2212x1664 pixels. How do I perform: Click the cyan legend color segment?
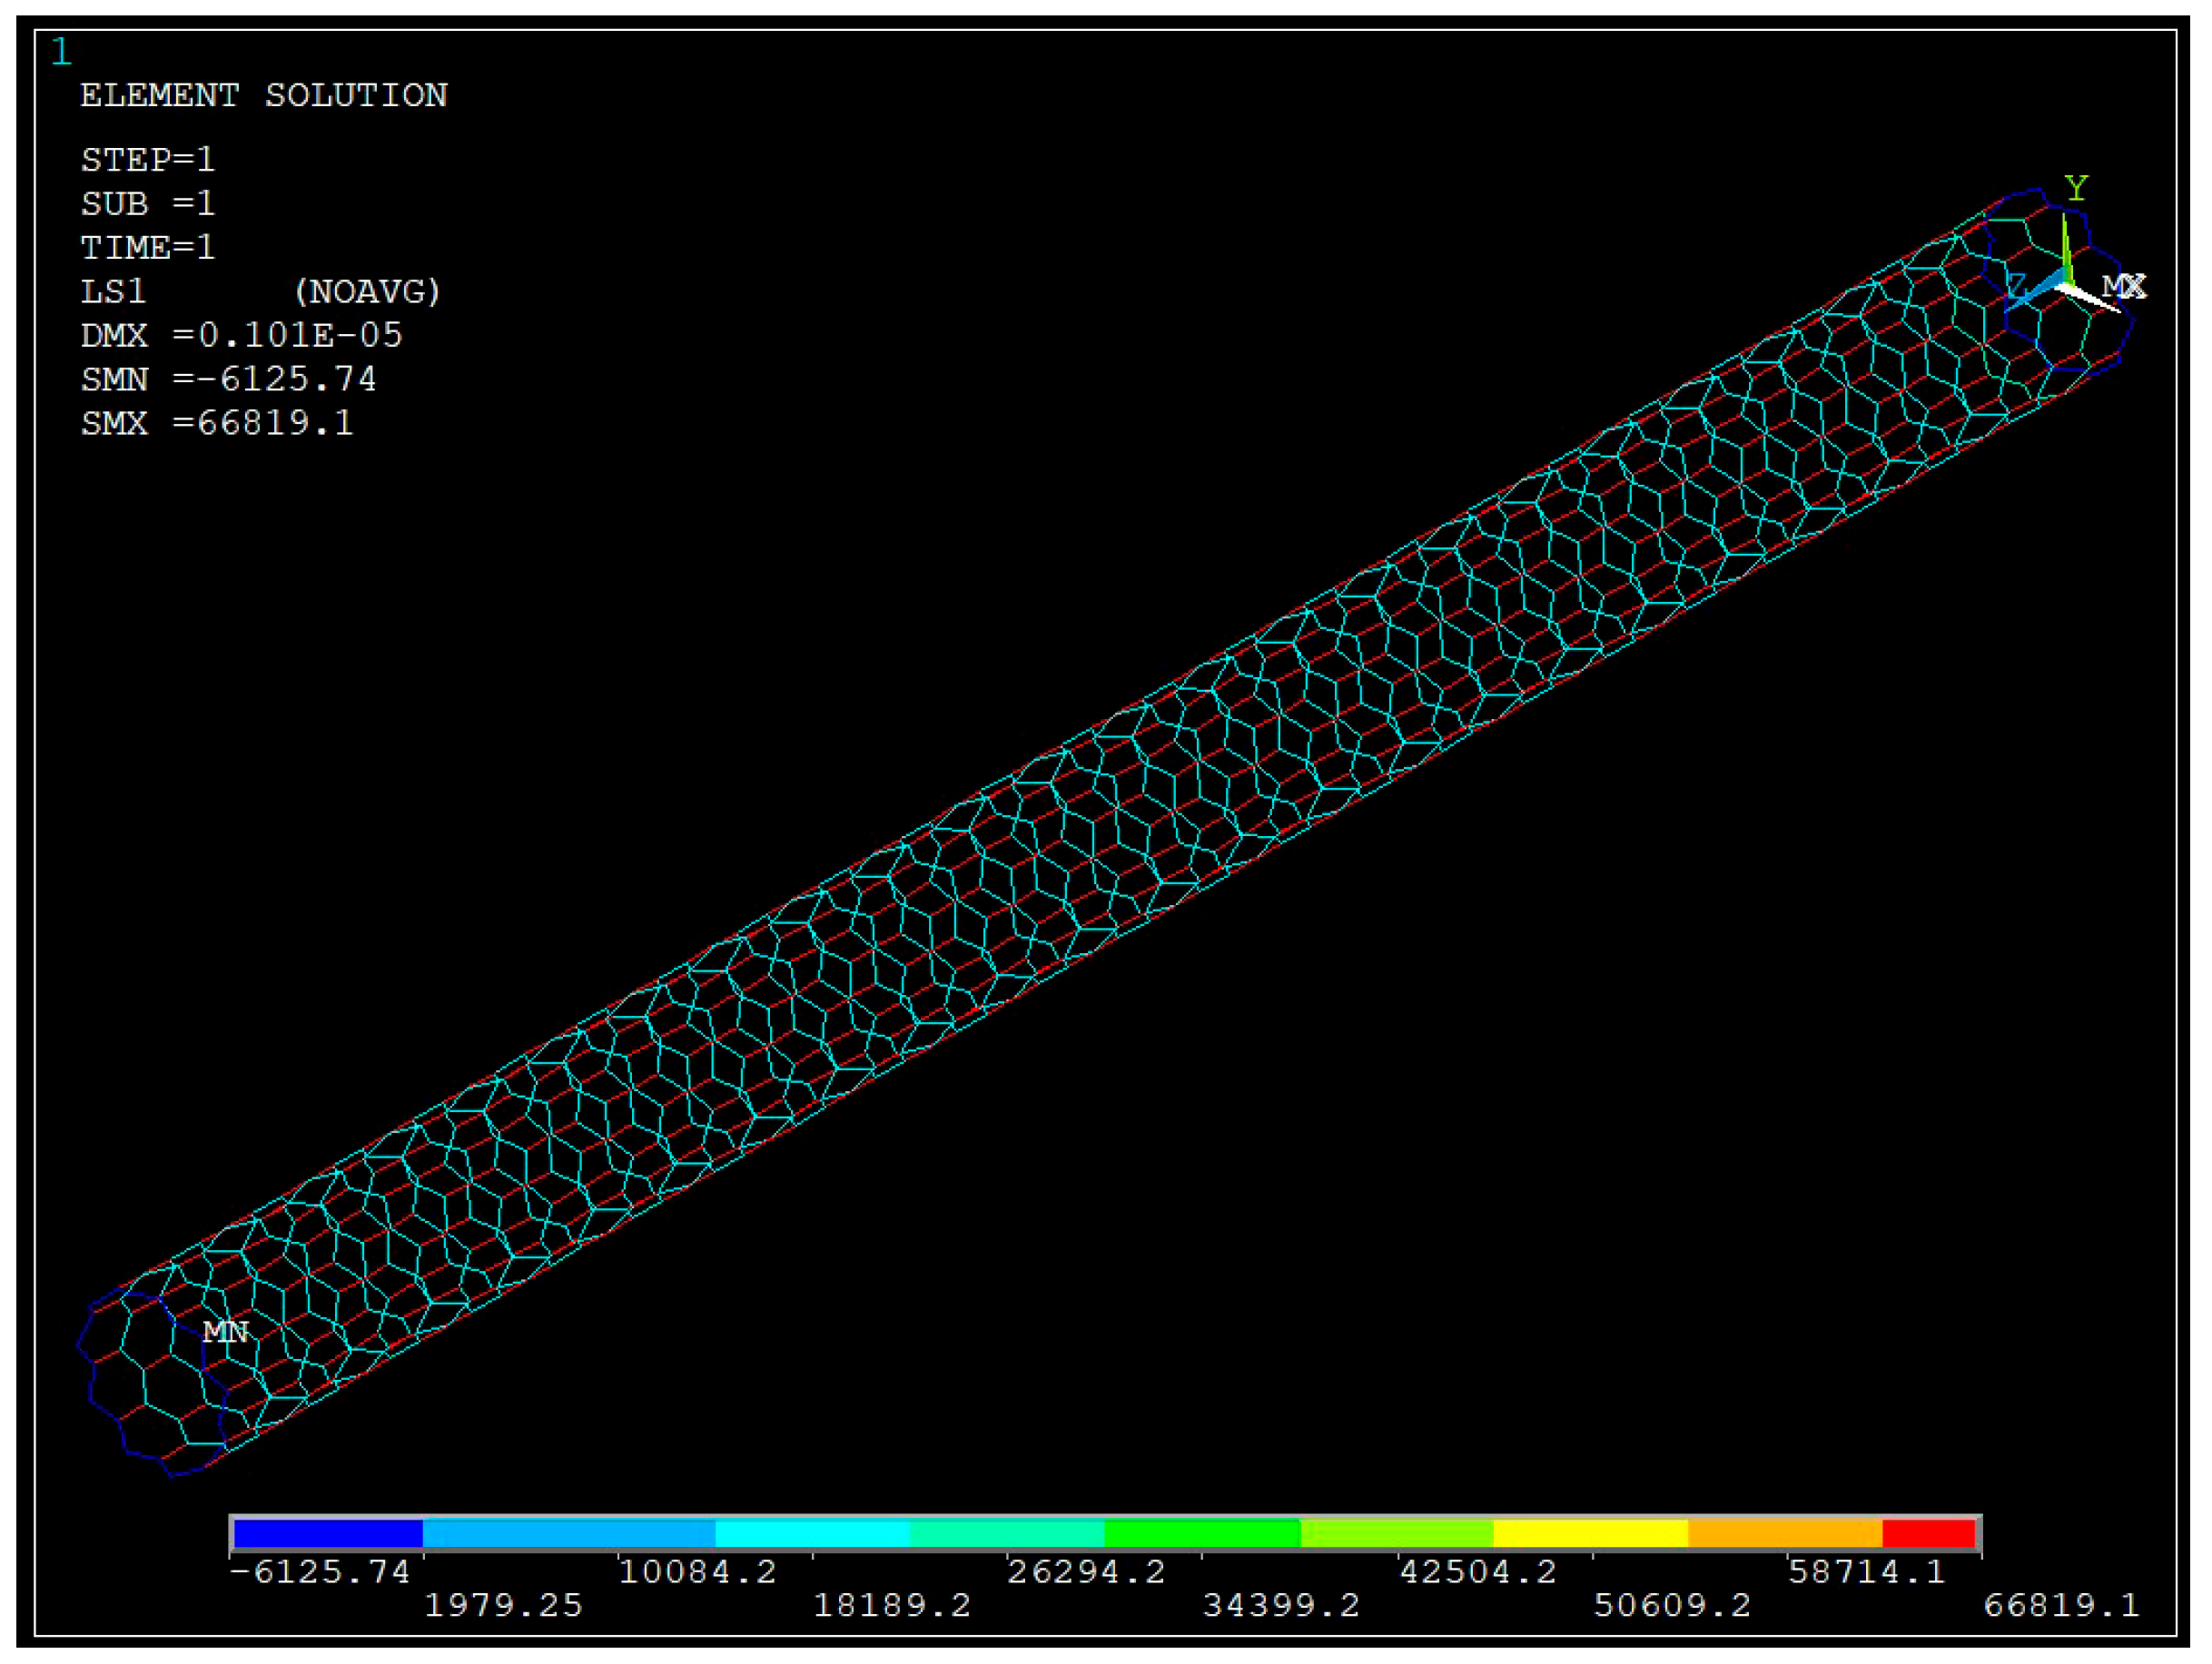click(x=812, y=1533)
